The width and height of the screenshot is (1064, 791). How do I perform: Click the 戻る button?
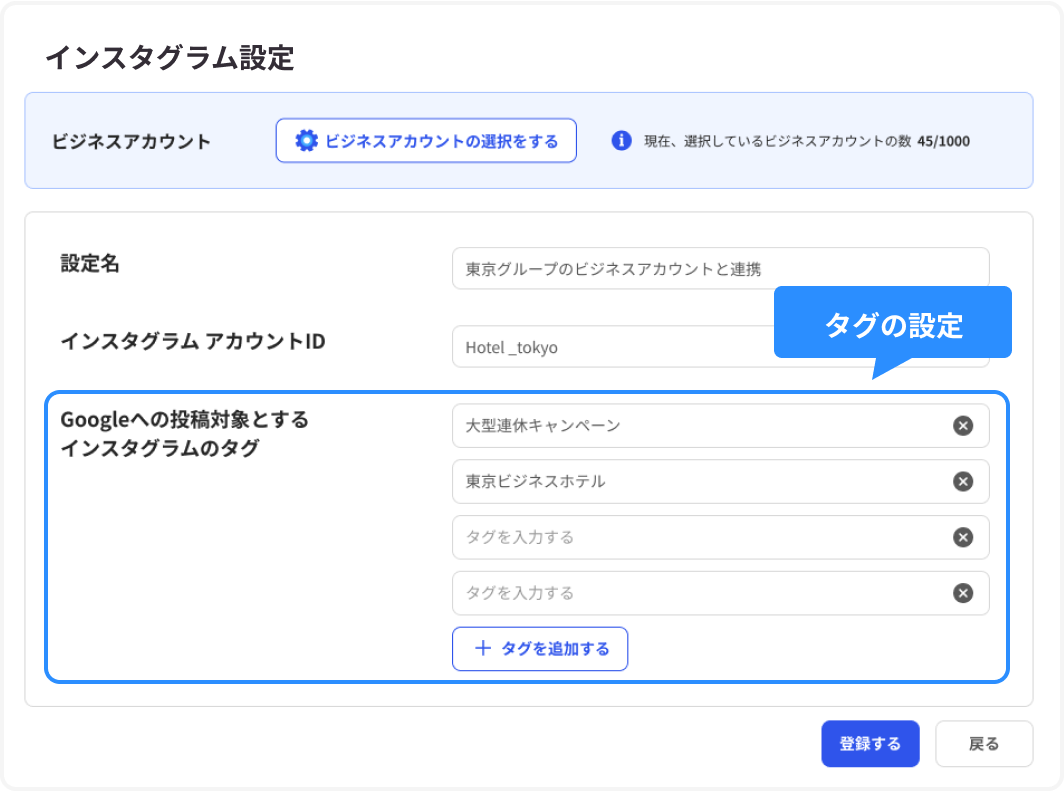pos(984,743)
